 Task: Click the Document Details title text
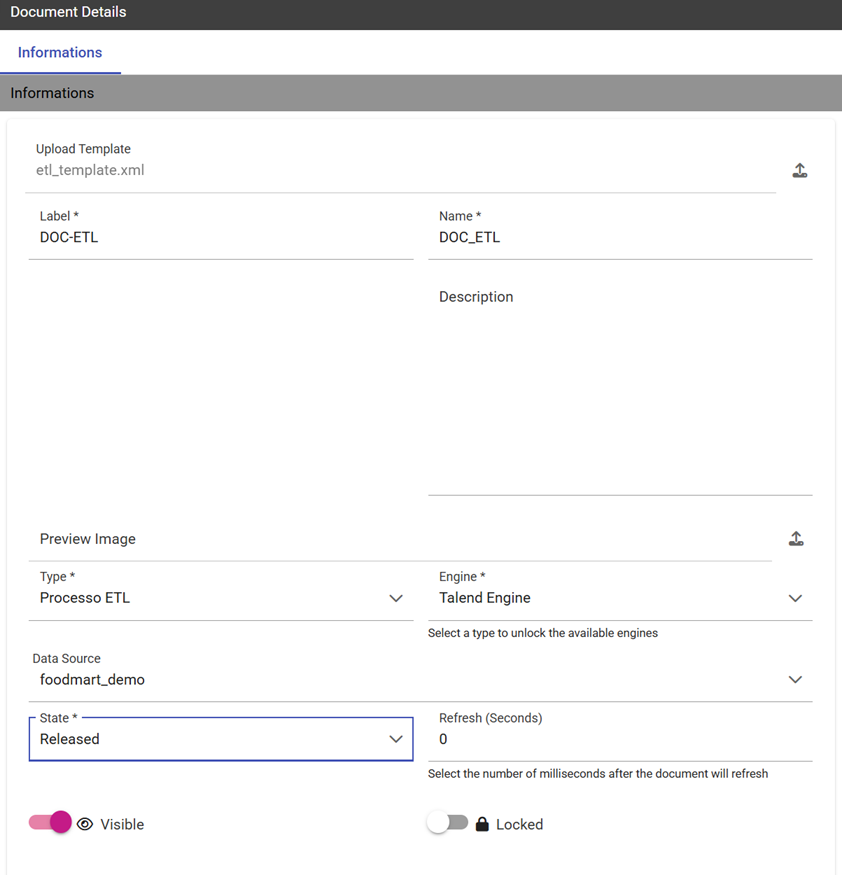[x=68, y=12]
